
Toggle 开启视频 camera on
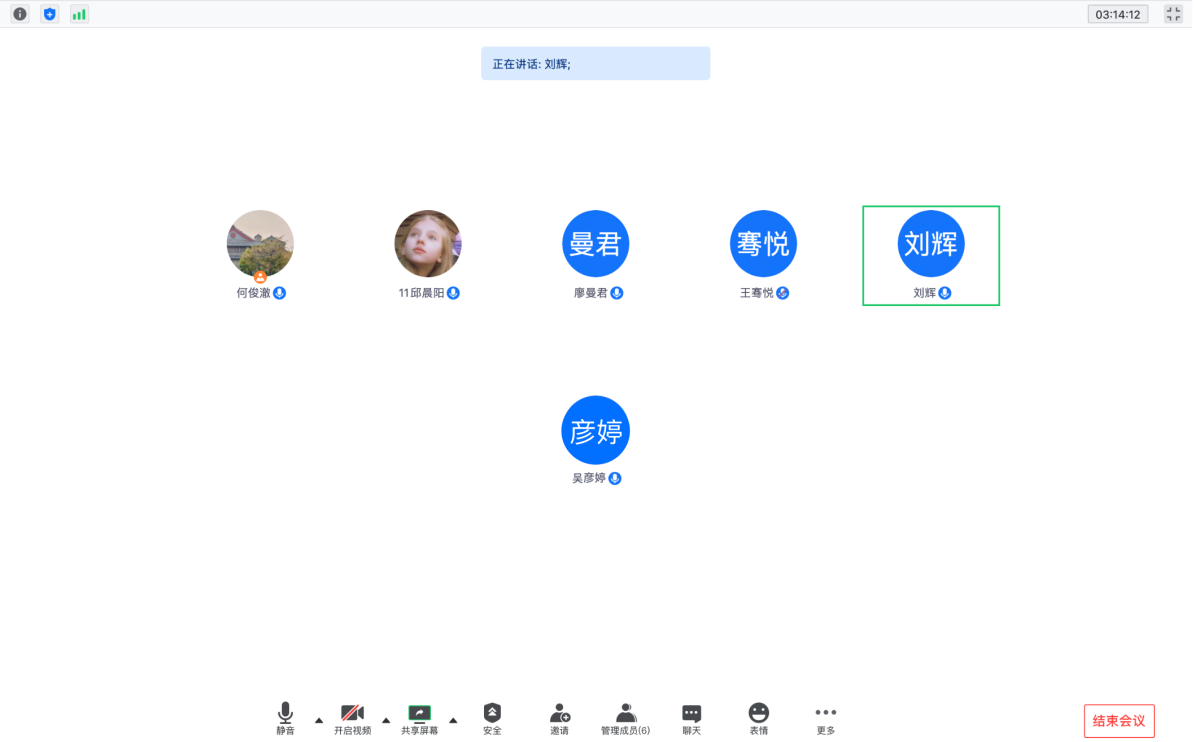click(x=352, y=718)
